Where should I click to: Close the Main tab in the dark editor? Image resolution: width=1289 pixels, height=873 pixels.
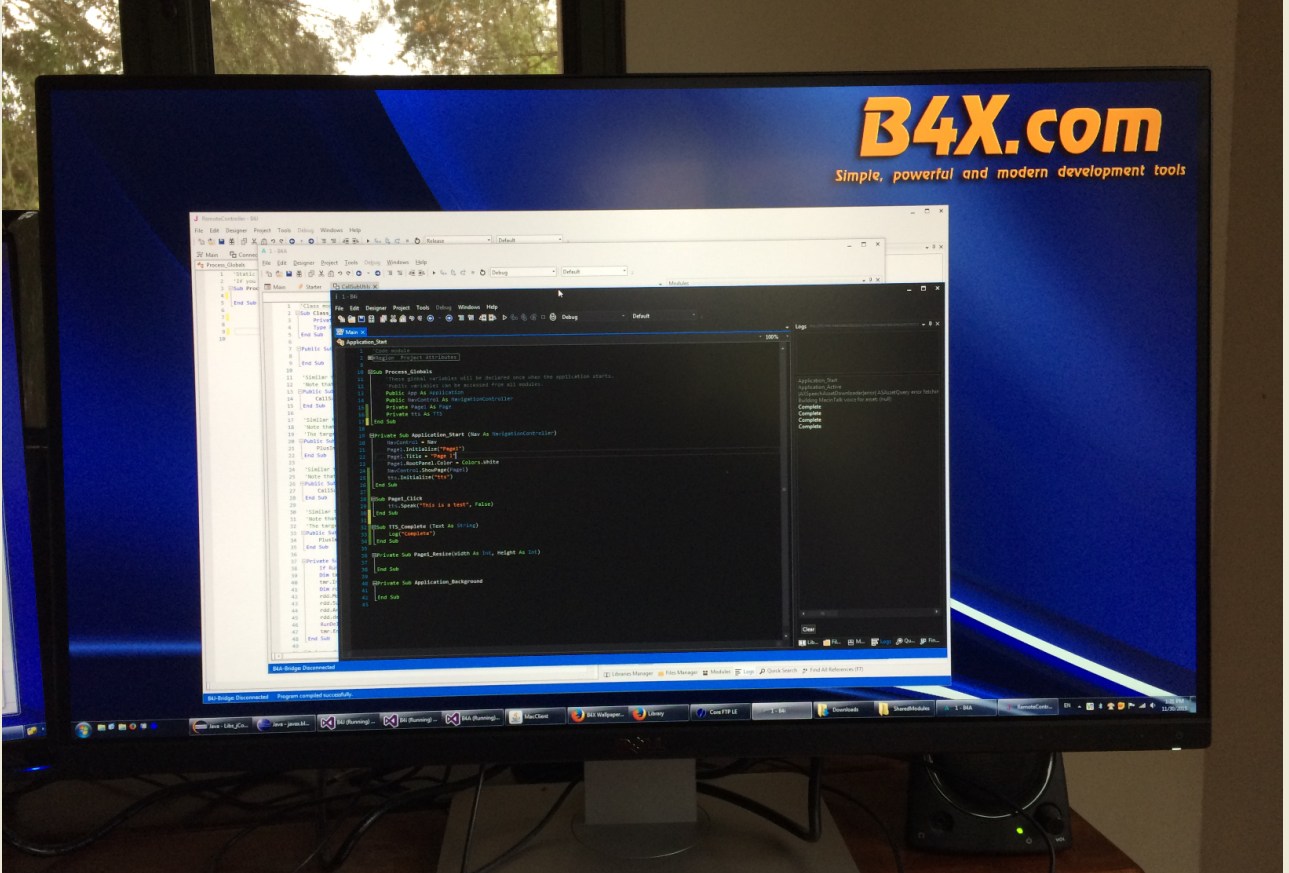click(362, 331)
